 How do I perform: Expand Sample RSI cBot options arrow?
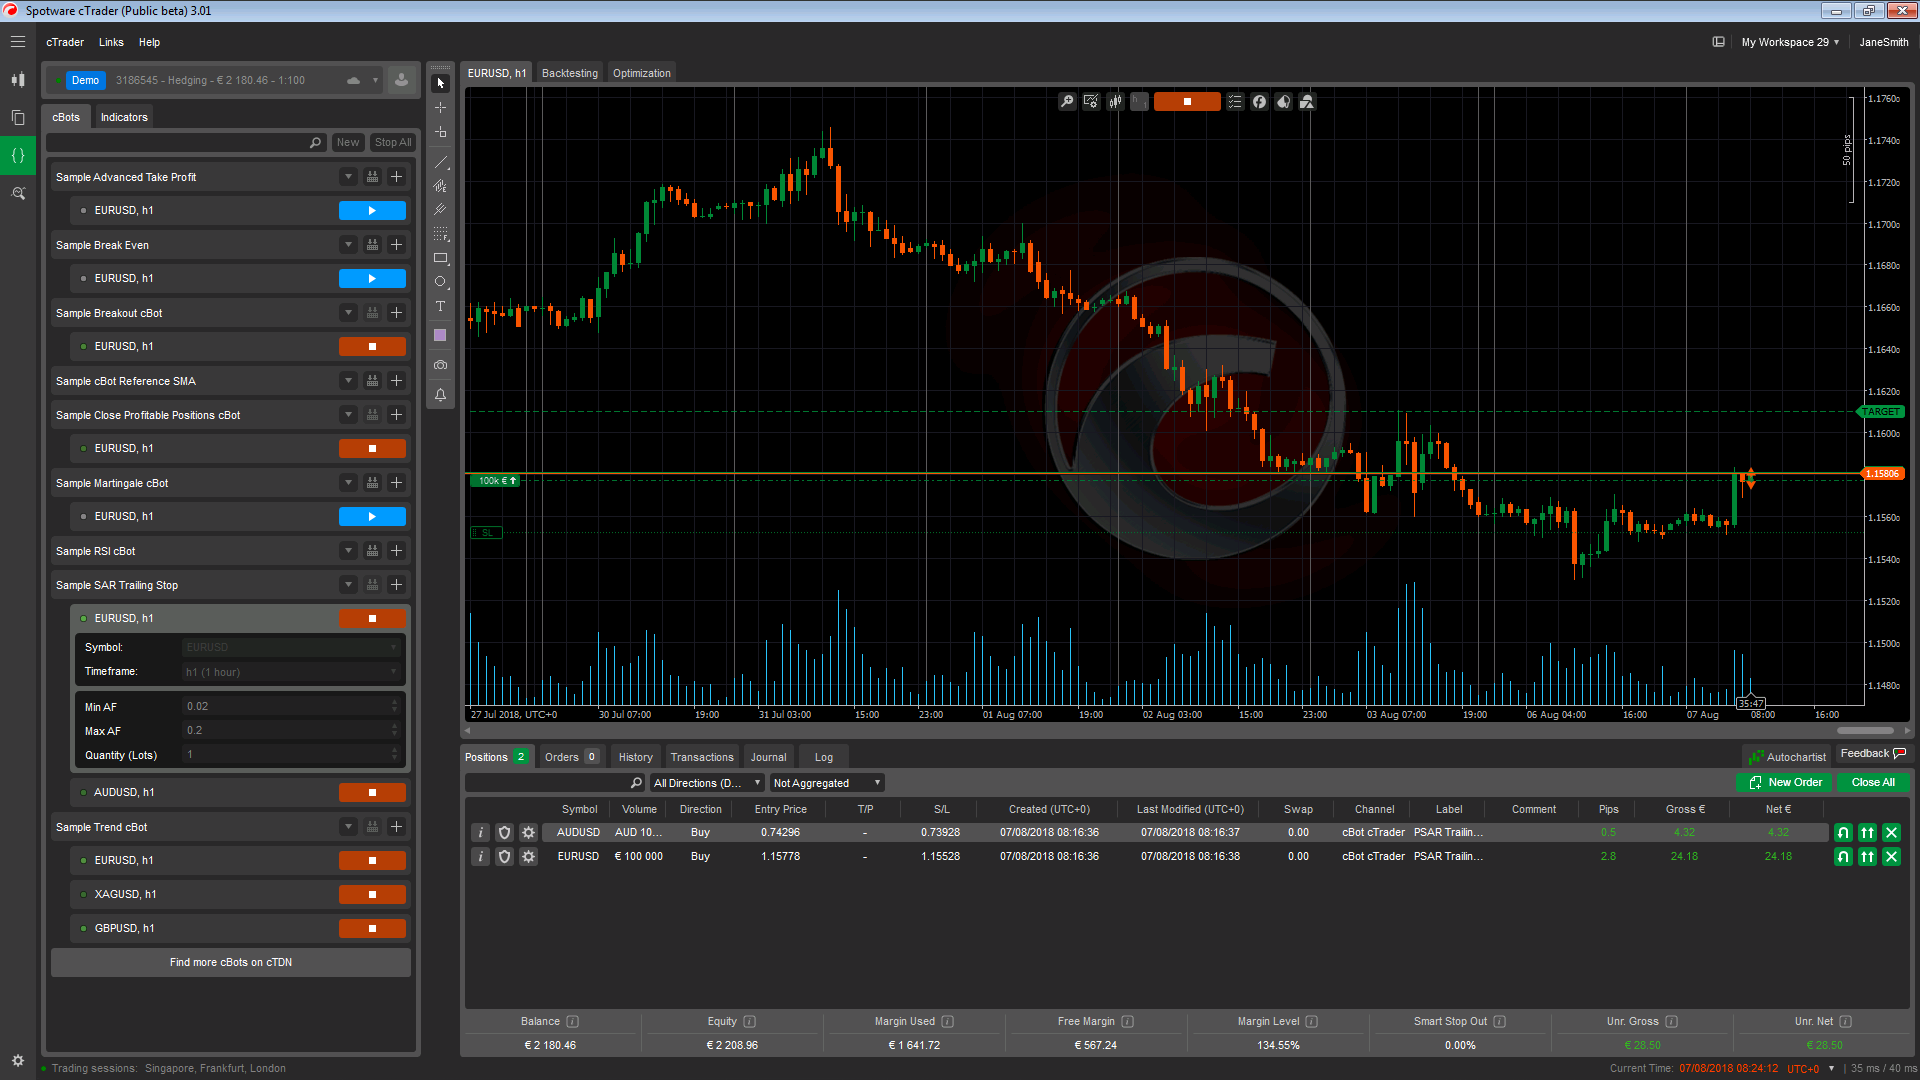[348, 551]
